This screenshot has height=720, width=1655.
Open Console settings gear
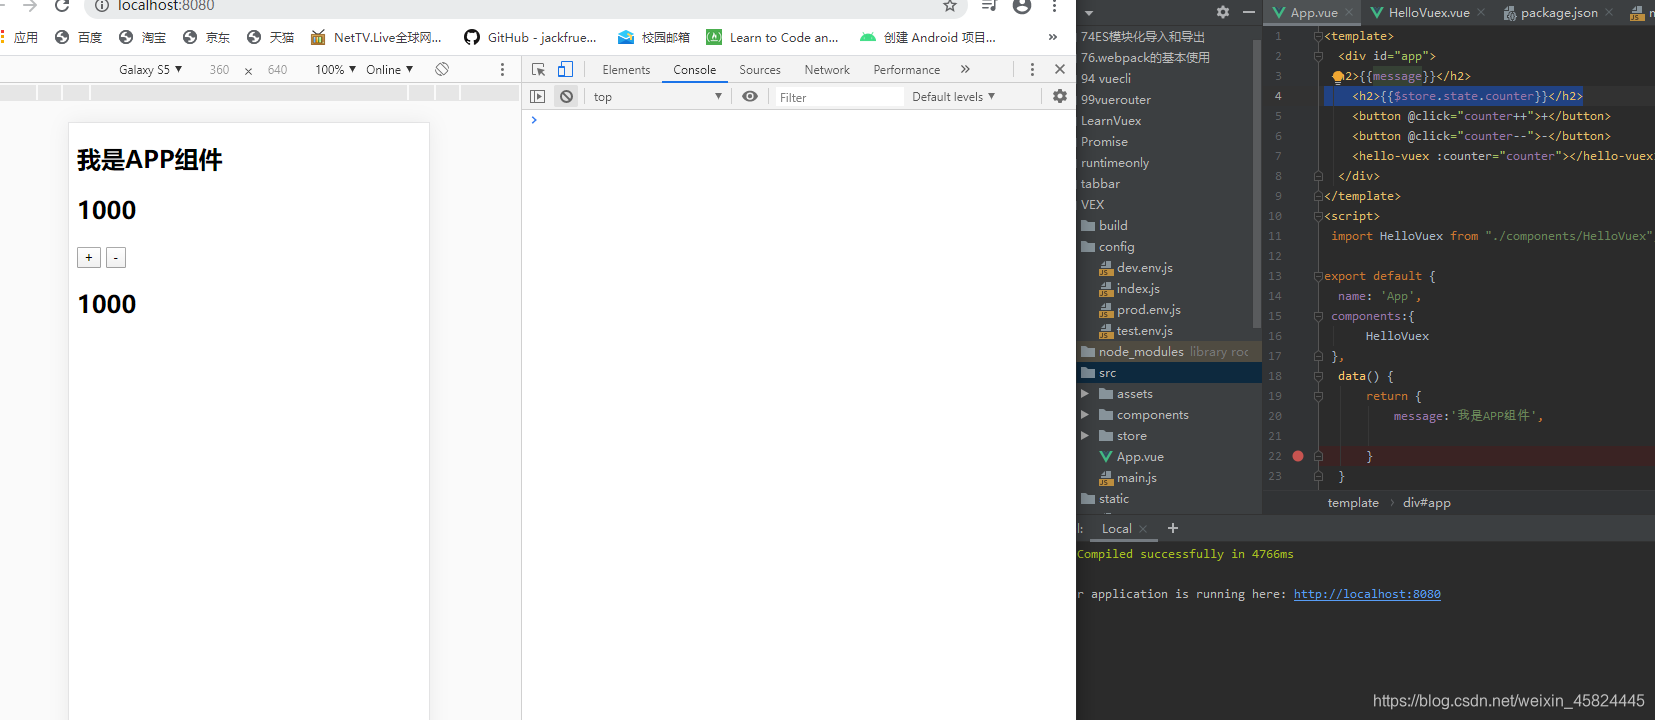(x=1060, y=96)
